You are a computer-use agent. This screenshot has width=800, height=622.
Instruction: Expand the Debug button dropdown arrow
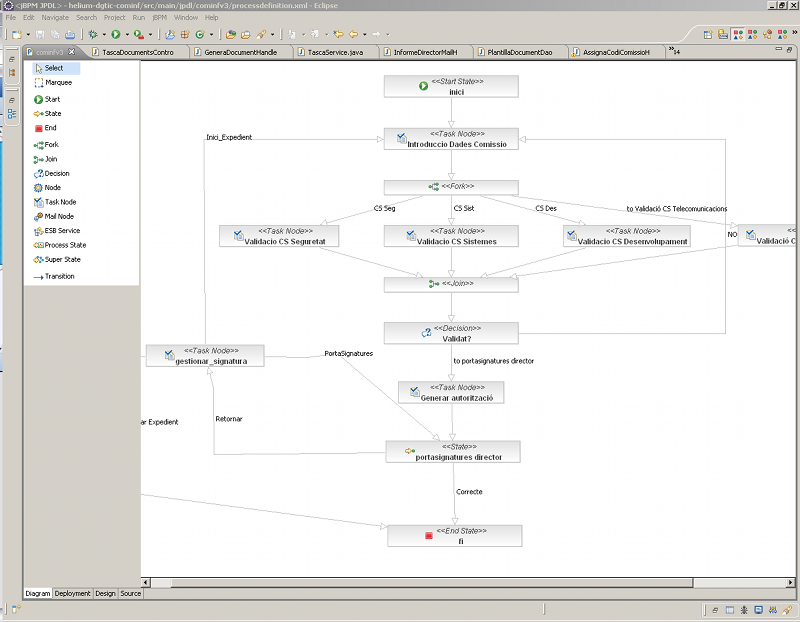(104, 34)
